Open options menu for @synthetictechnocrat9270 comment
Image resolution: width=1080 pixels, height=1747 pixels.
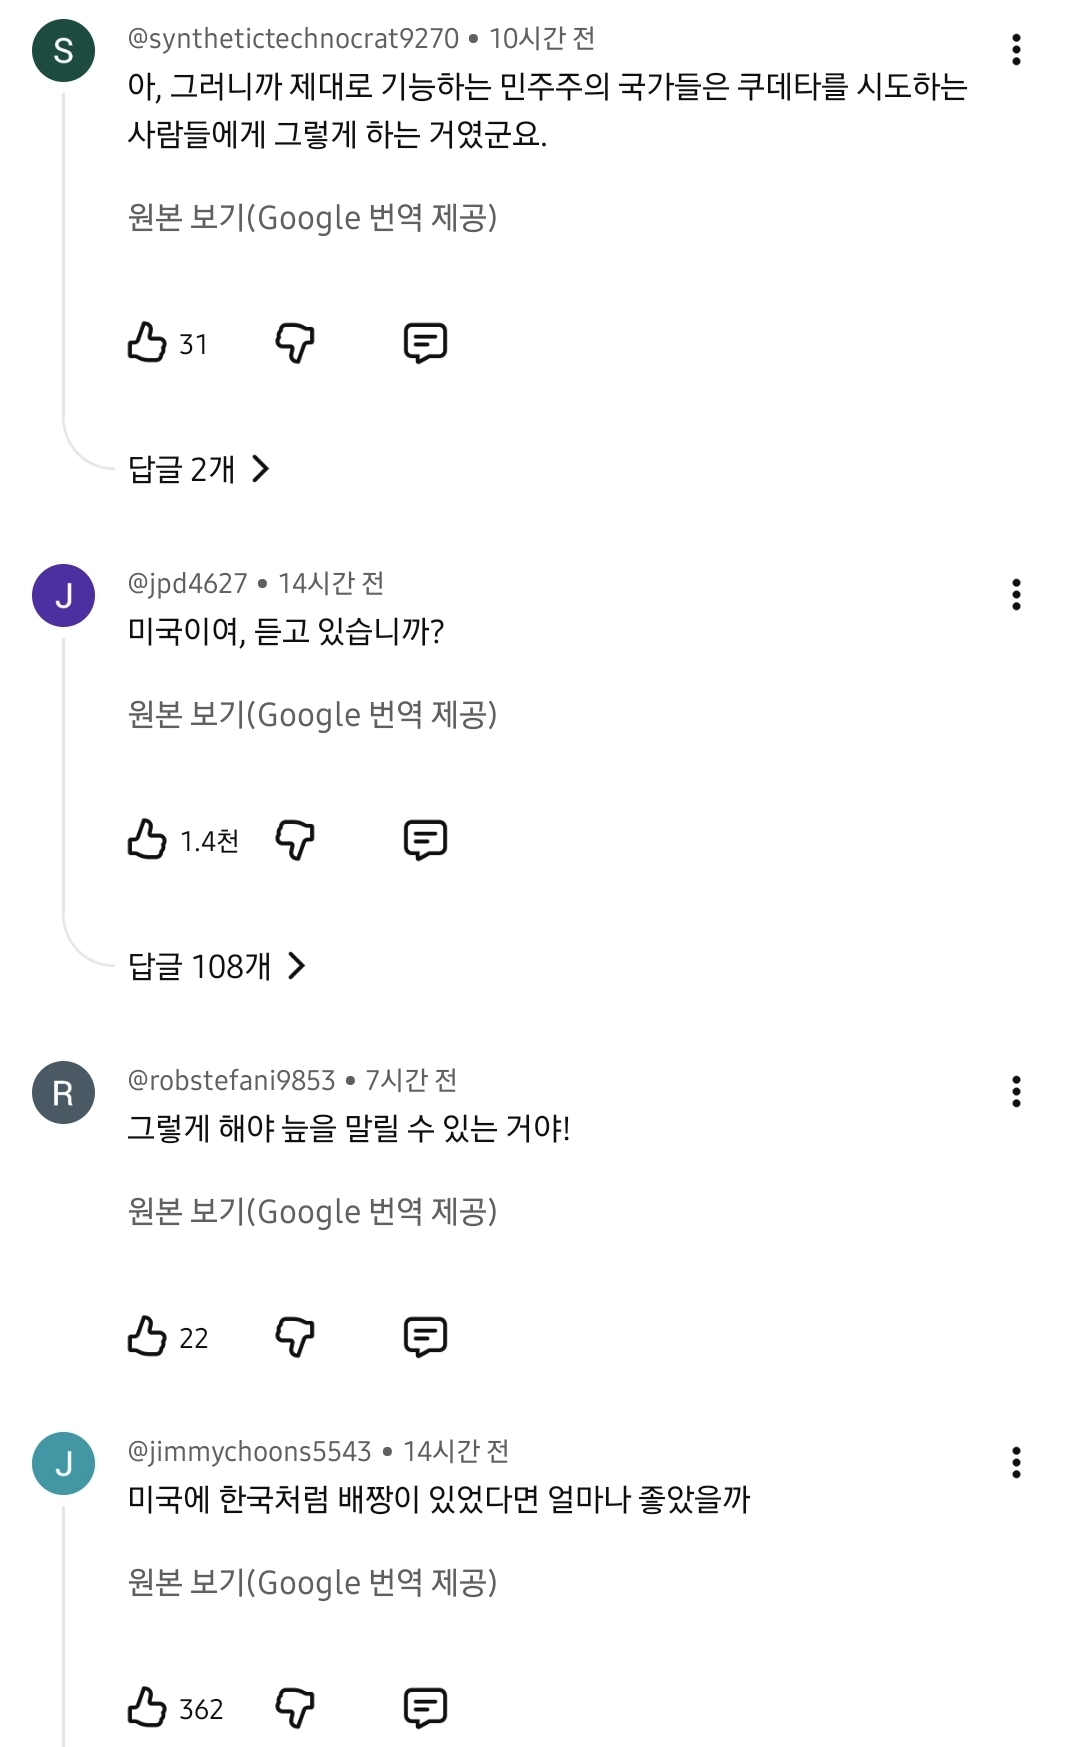[1016, 50]
